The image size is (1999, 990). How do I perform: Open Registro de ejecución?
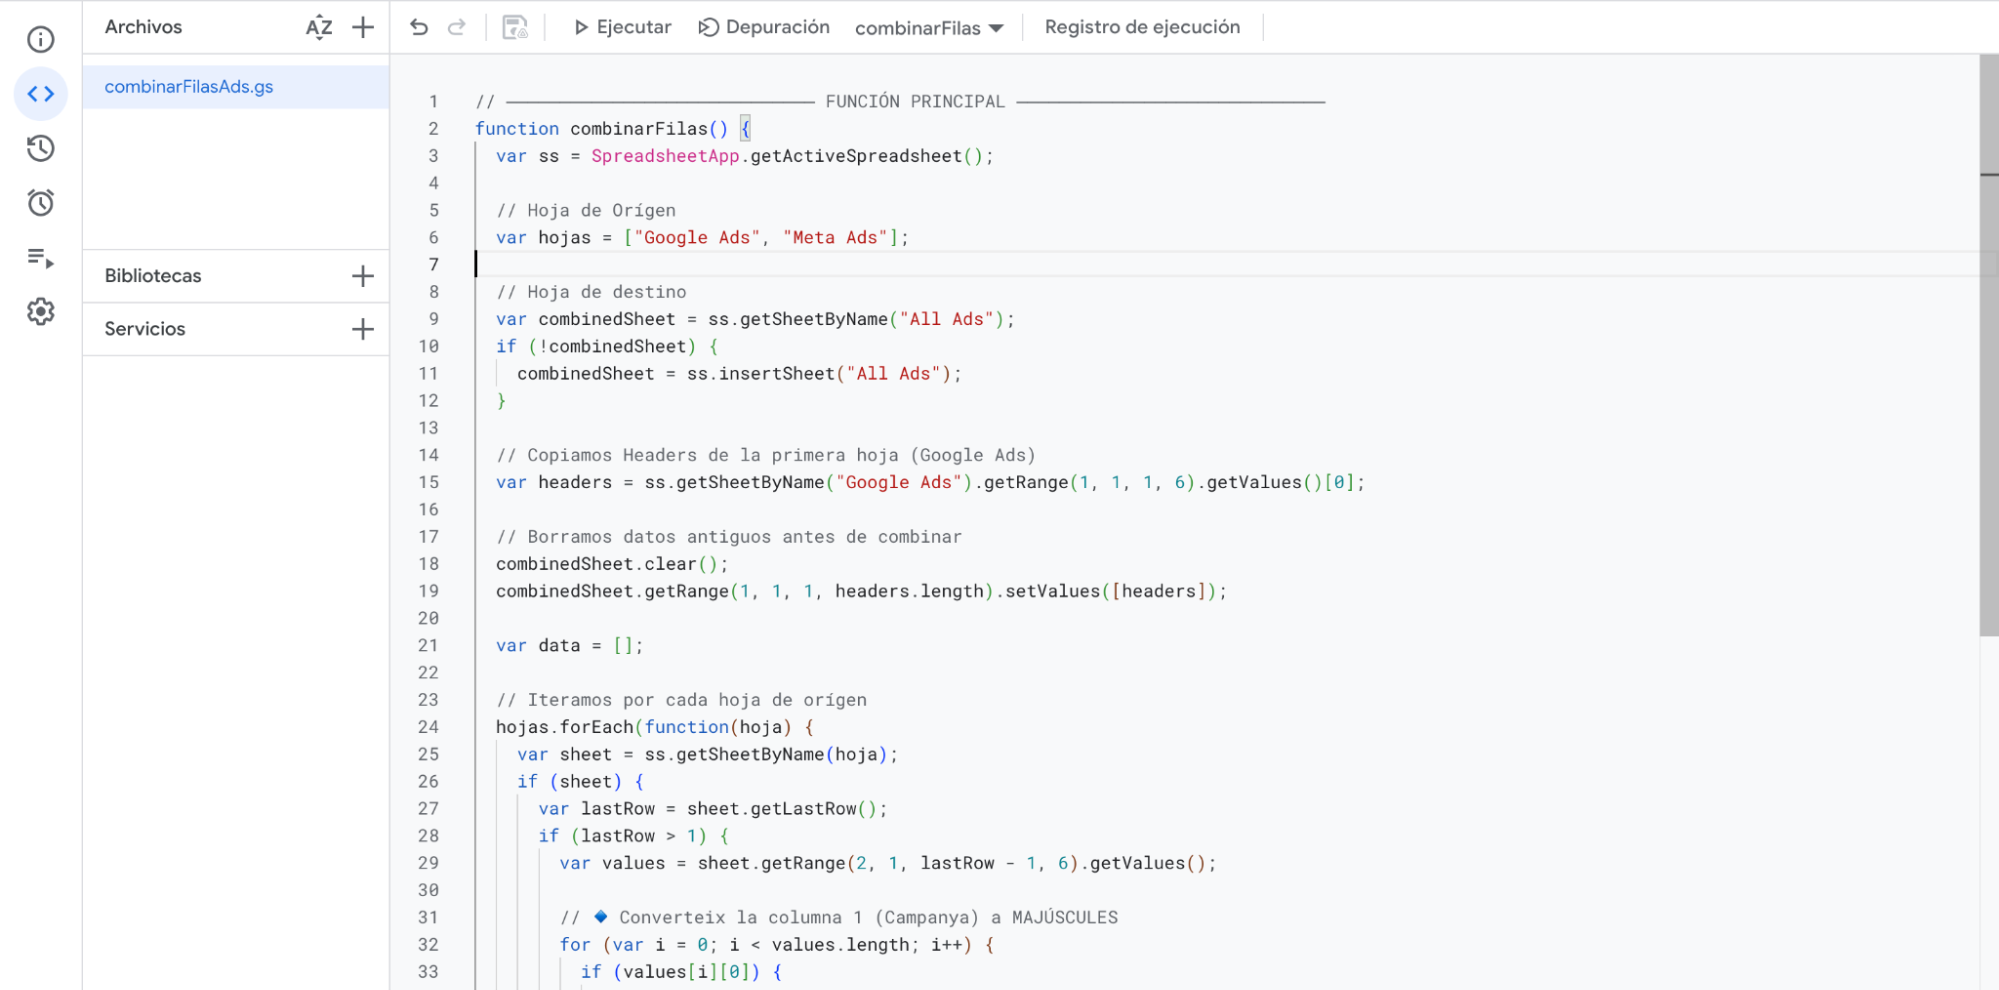[1143, 27]
